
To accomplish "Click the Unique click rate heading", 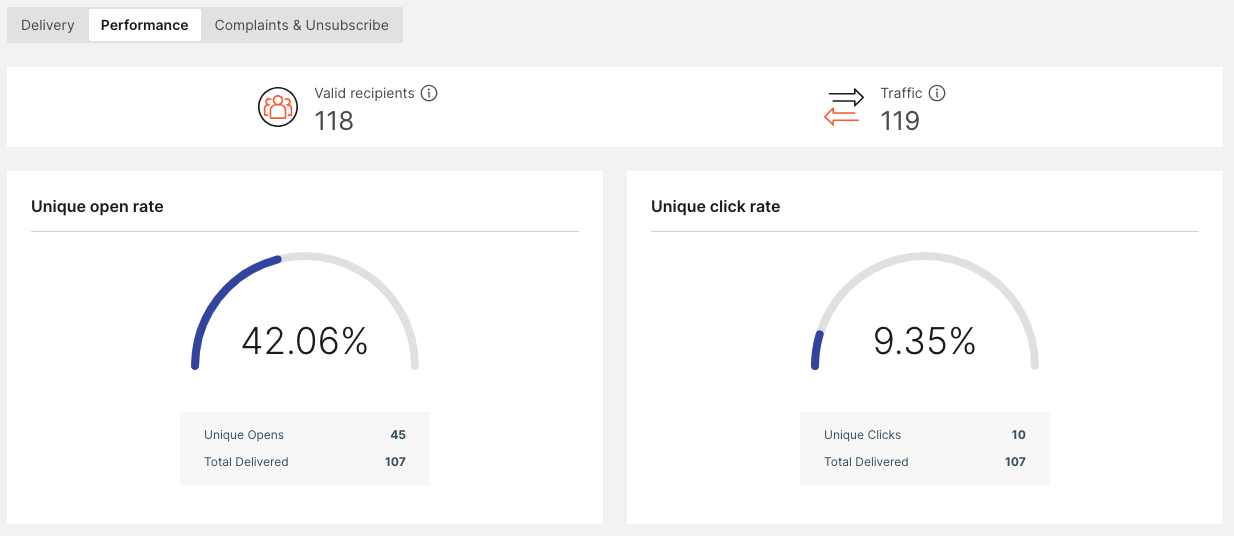I will tap(715, 207).
